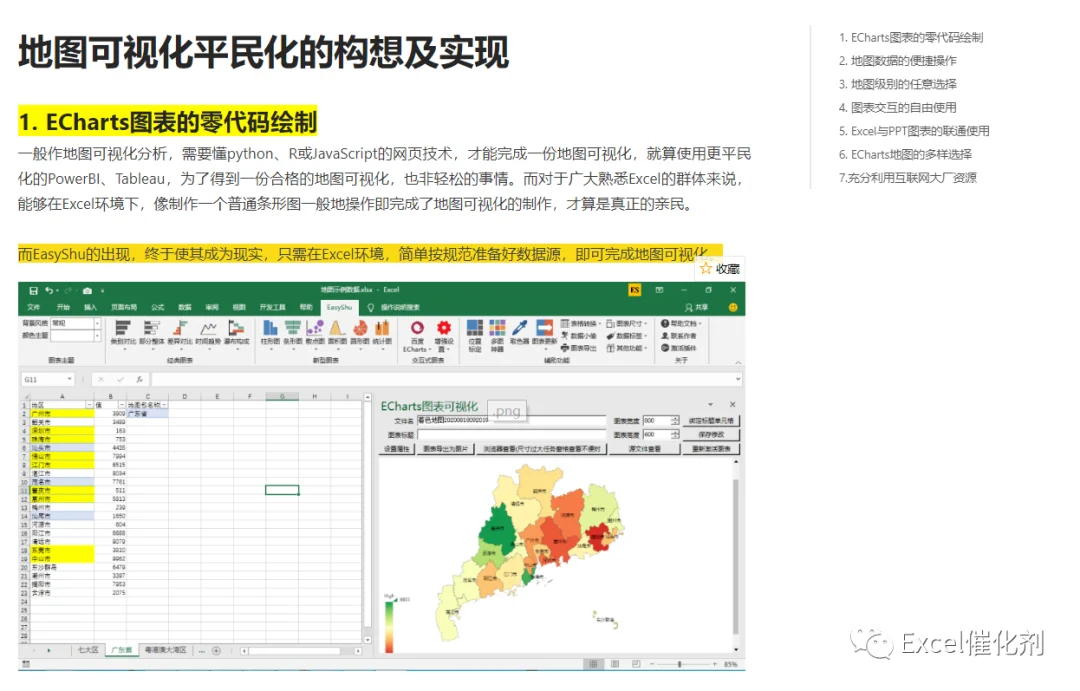Increase the 图表宽度 spinner value
1080x691 pixels.
coord(675,418)
